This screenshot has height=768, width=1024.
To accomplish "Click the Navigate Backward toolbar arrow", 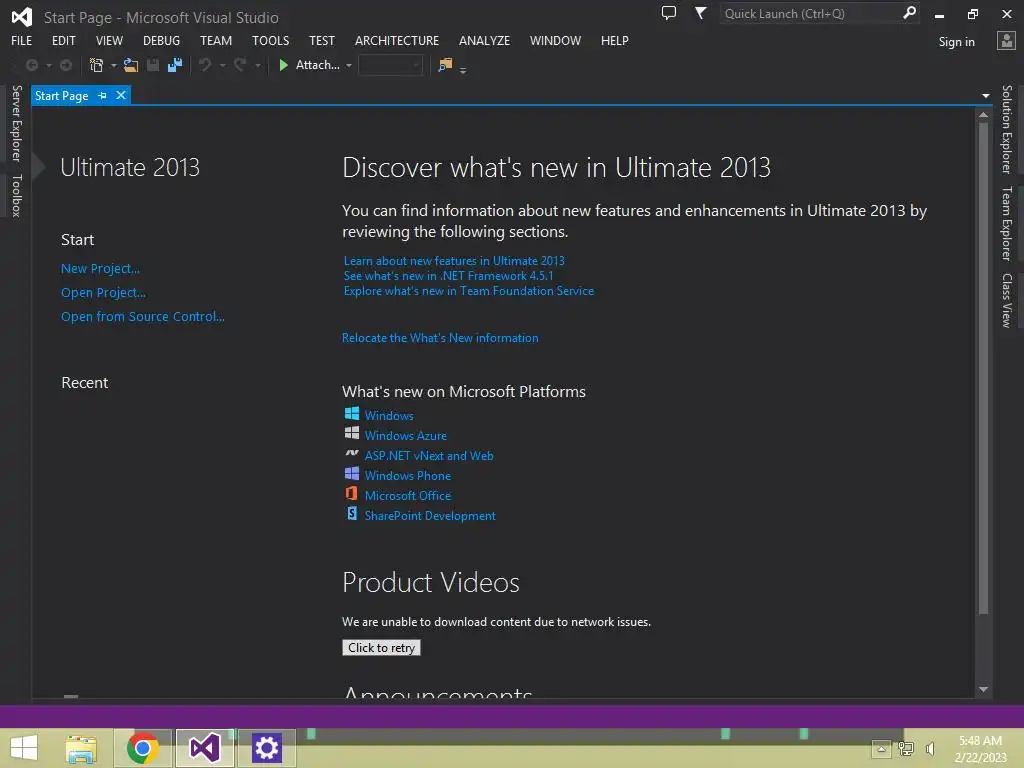I will pos(31,65).
